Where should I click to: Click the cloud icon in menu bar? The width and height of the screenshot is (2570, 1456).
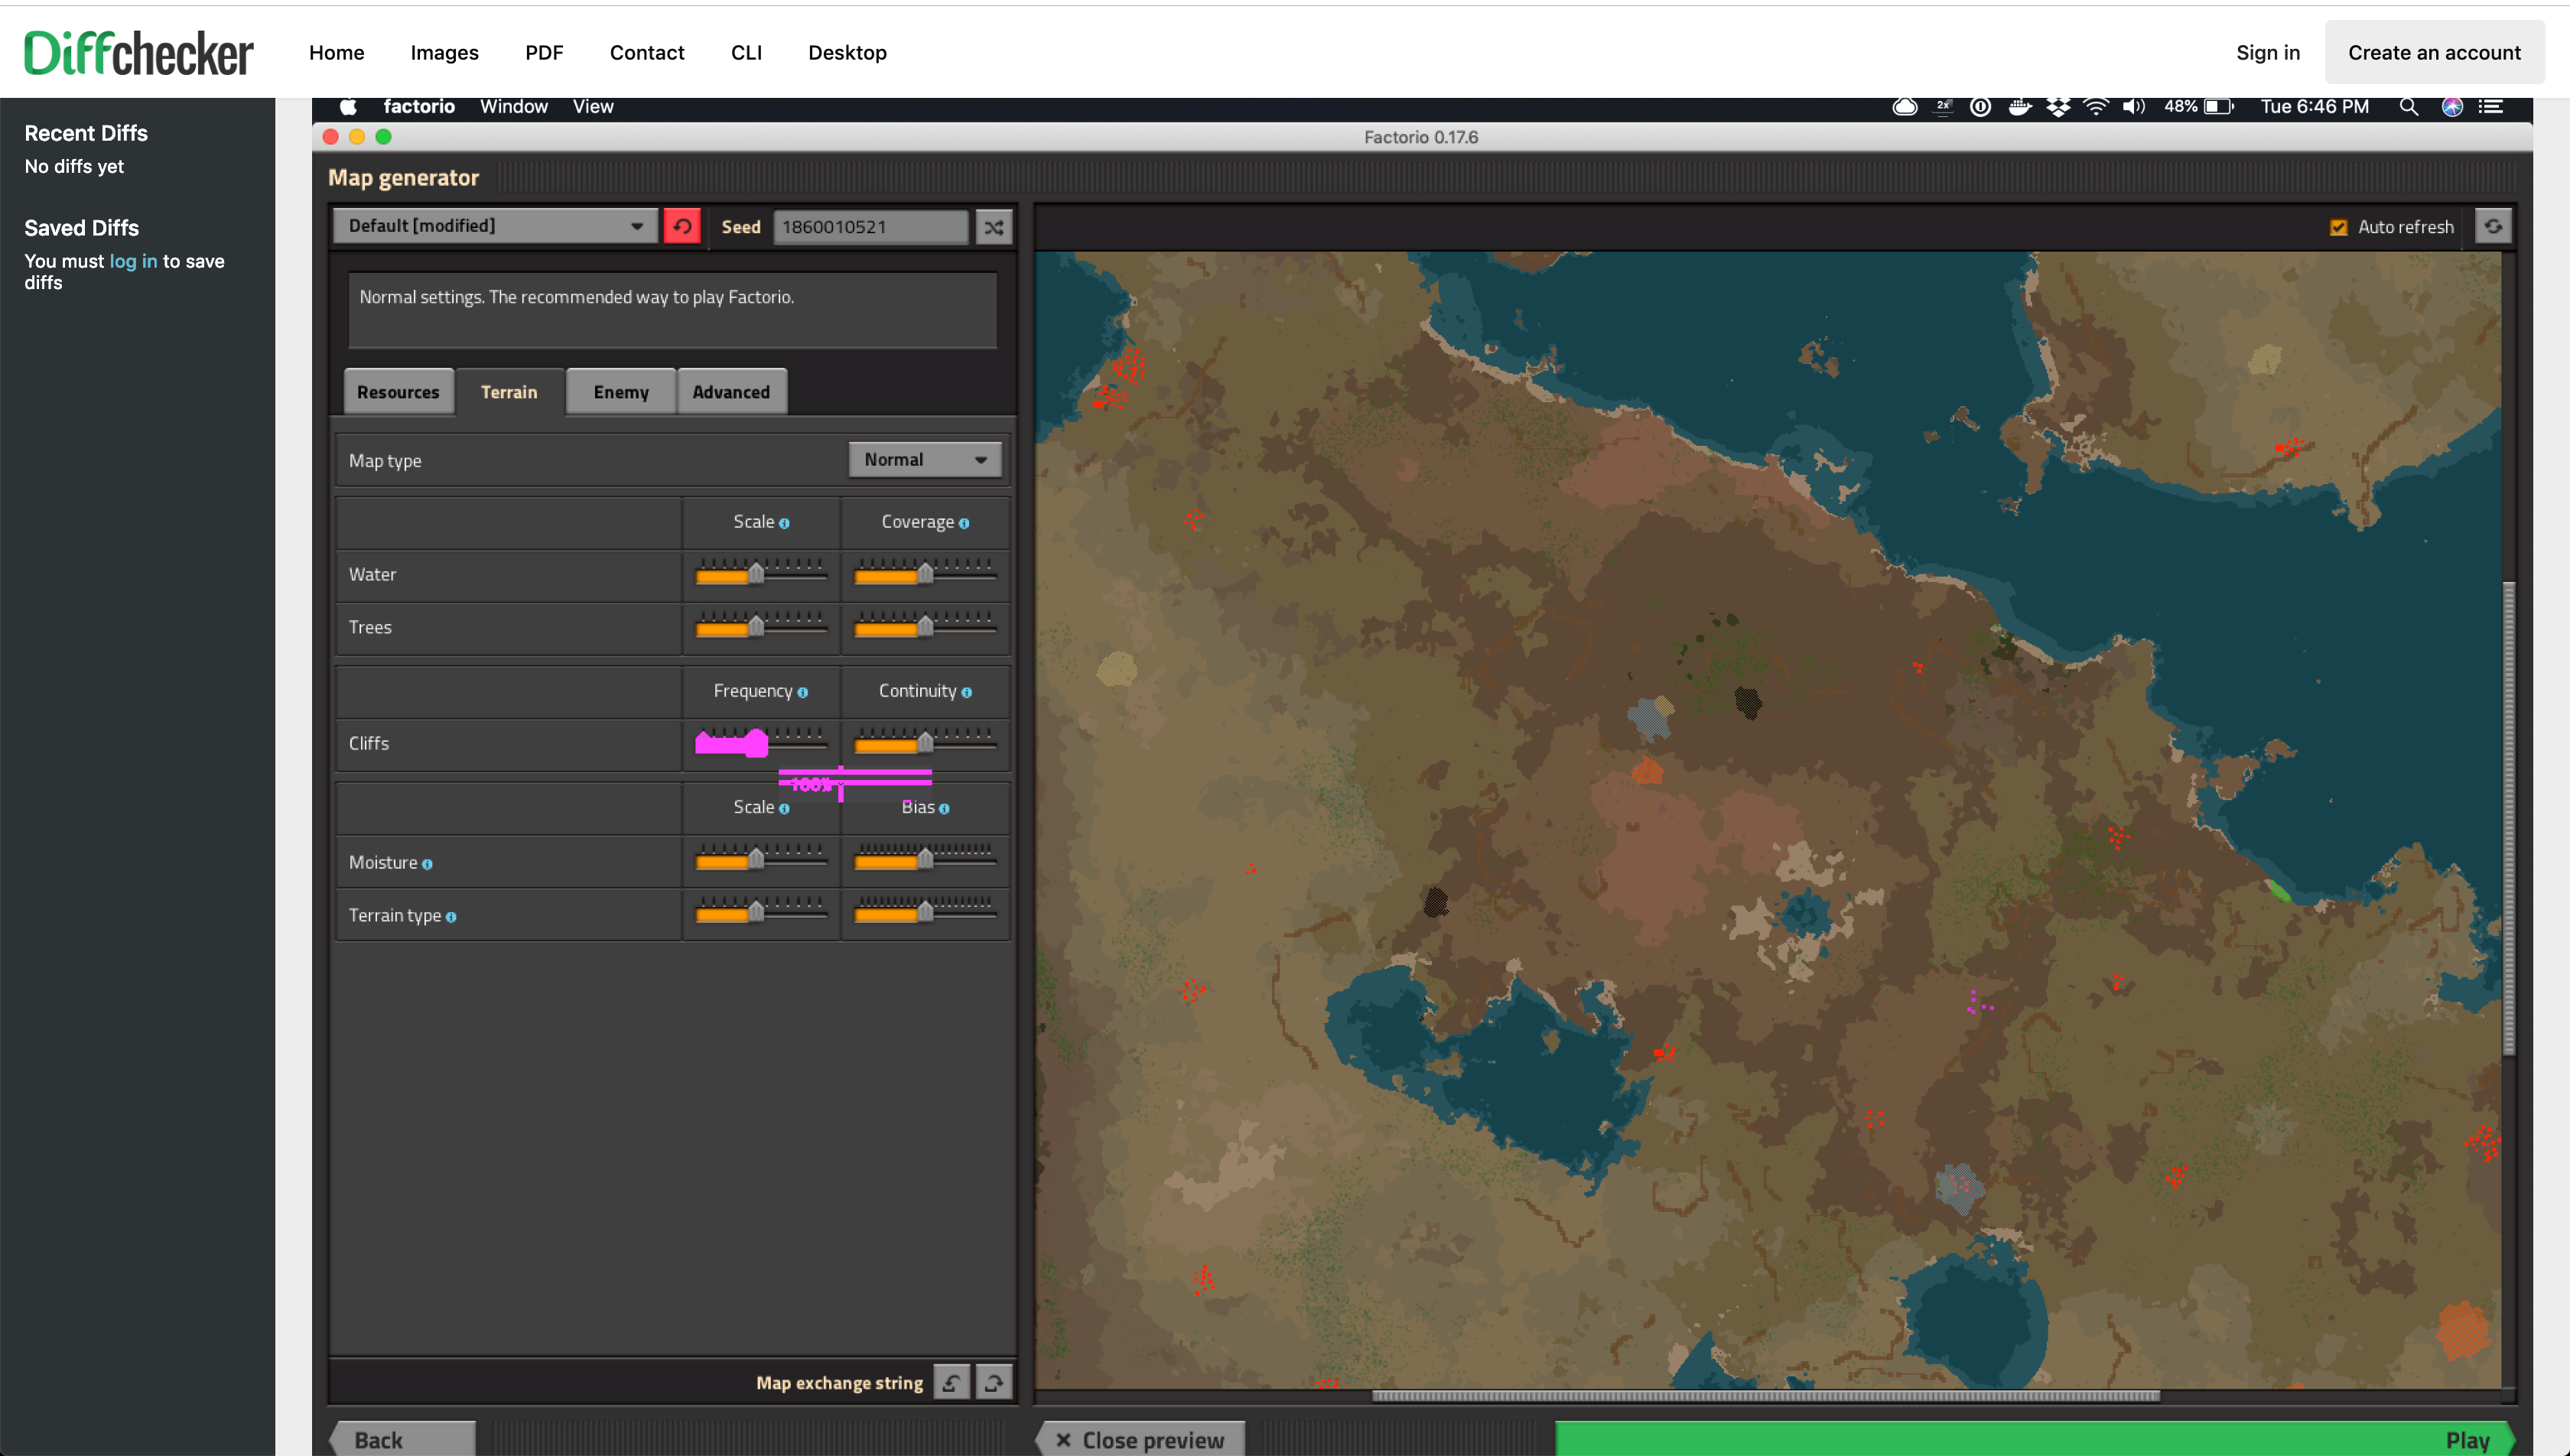pos(1905,107)
